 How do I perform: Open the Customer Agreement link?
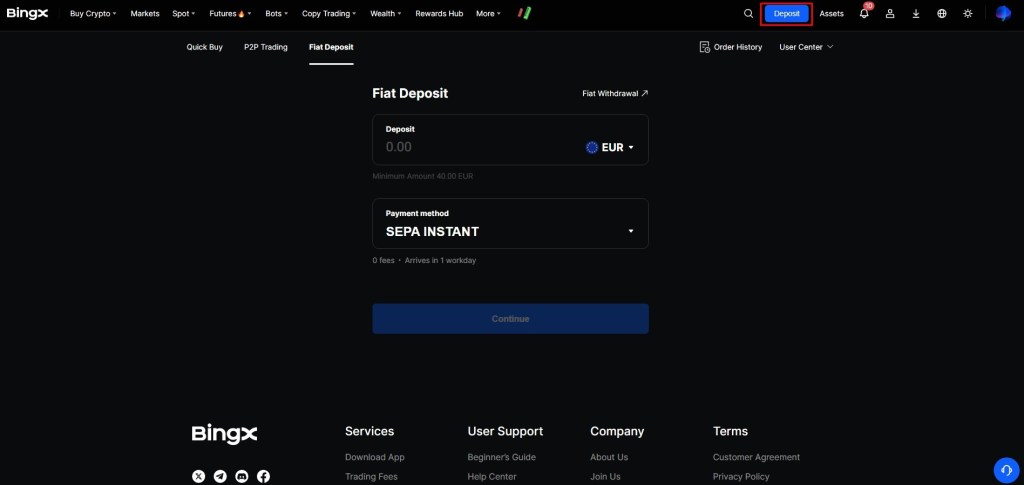tap(756, 457)
